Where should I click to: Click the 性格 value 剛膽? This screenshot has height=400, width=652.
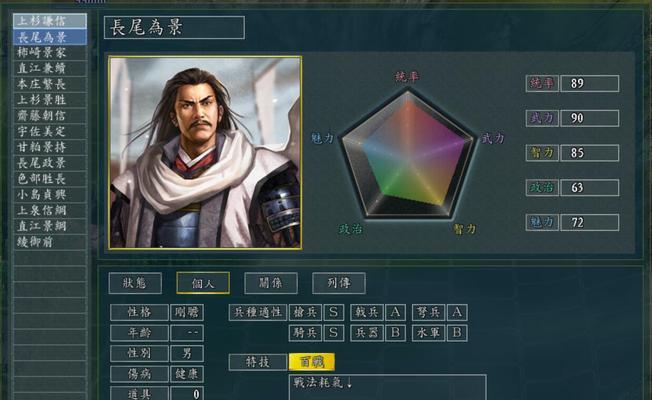[x=187, y=312]
